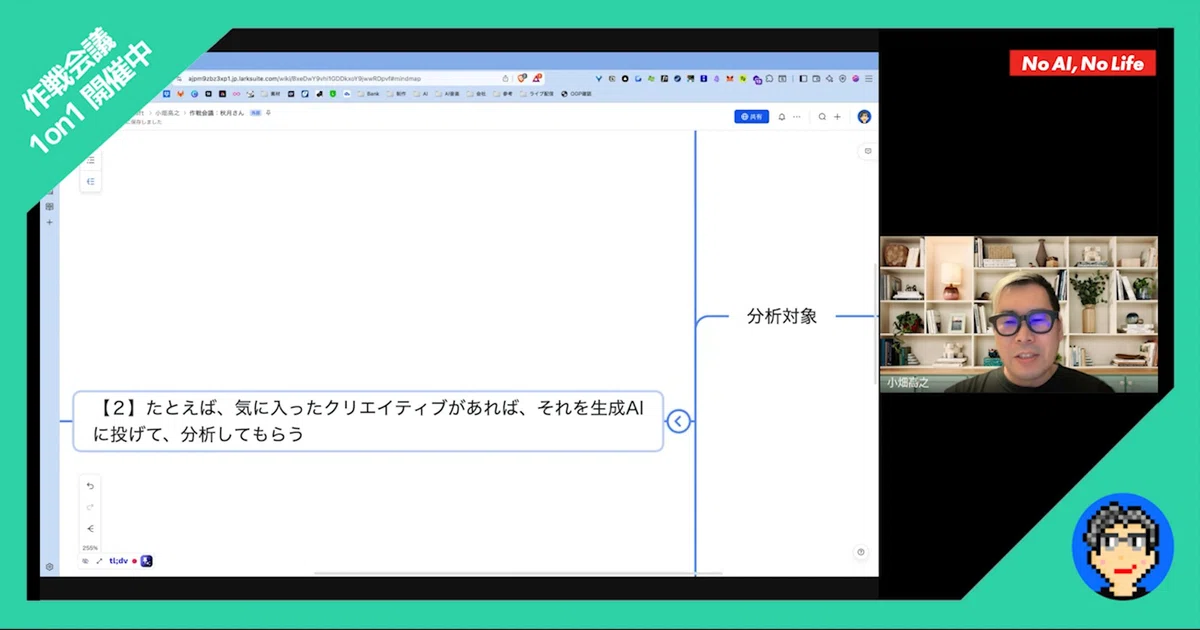Click the pin icon after document title
This screenshot has width=1200, height=630.
[268, 113]
